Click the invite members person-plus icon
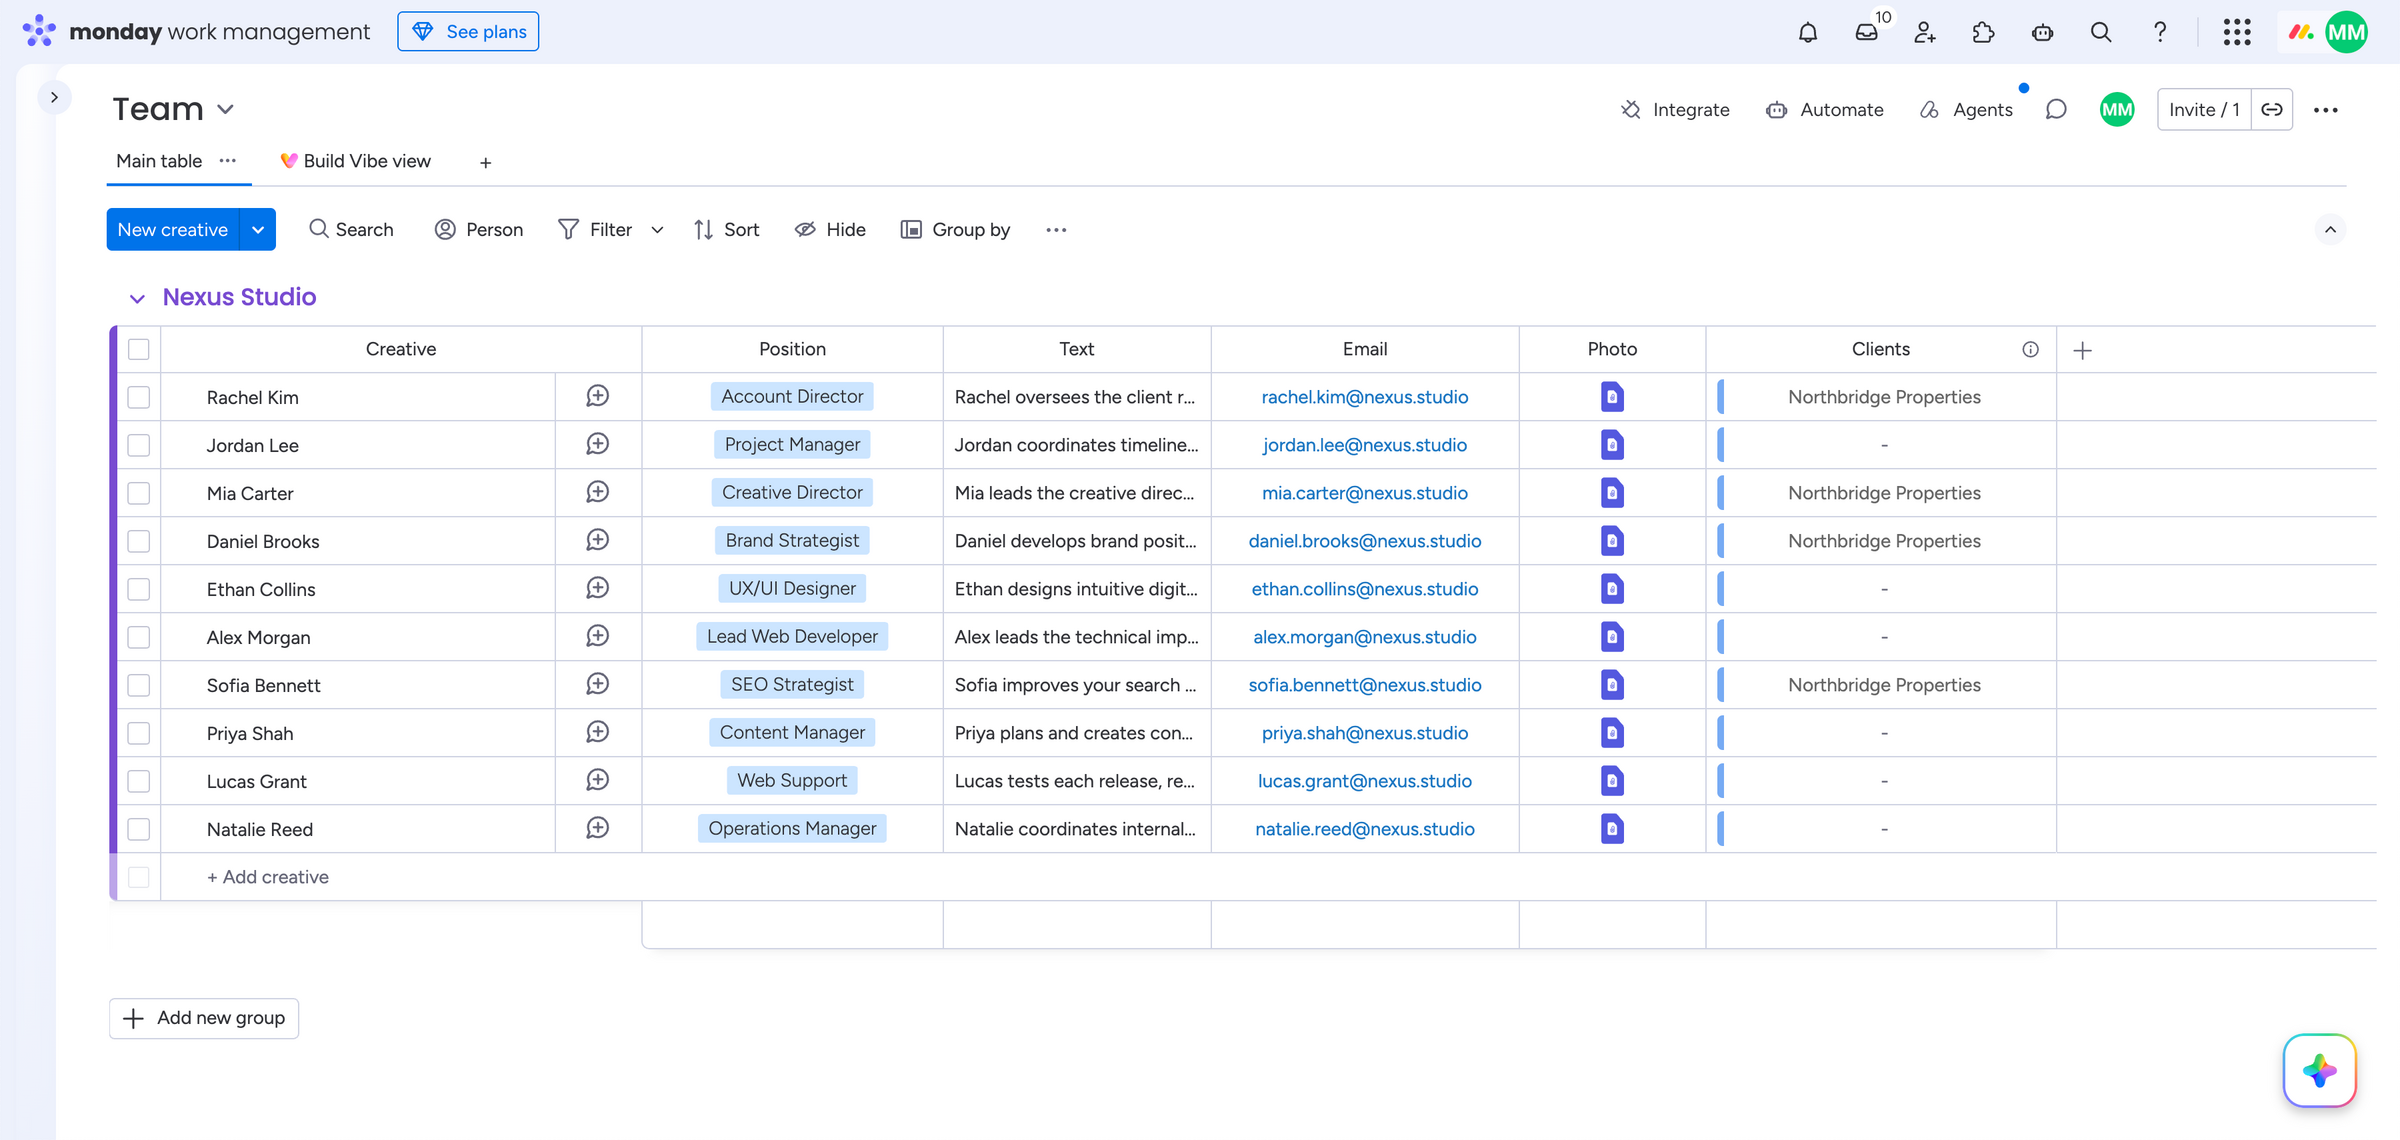2400x1140 pixels. (x=1925, y=32)
